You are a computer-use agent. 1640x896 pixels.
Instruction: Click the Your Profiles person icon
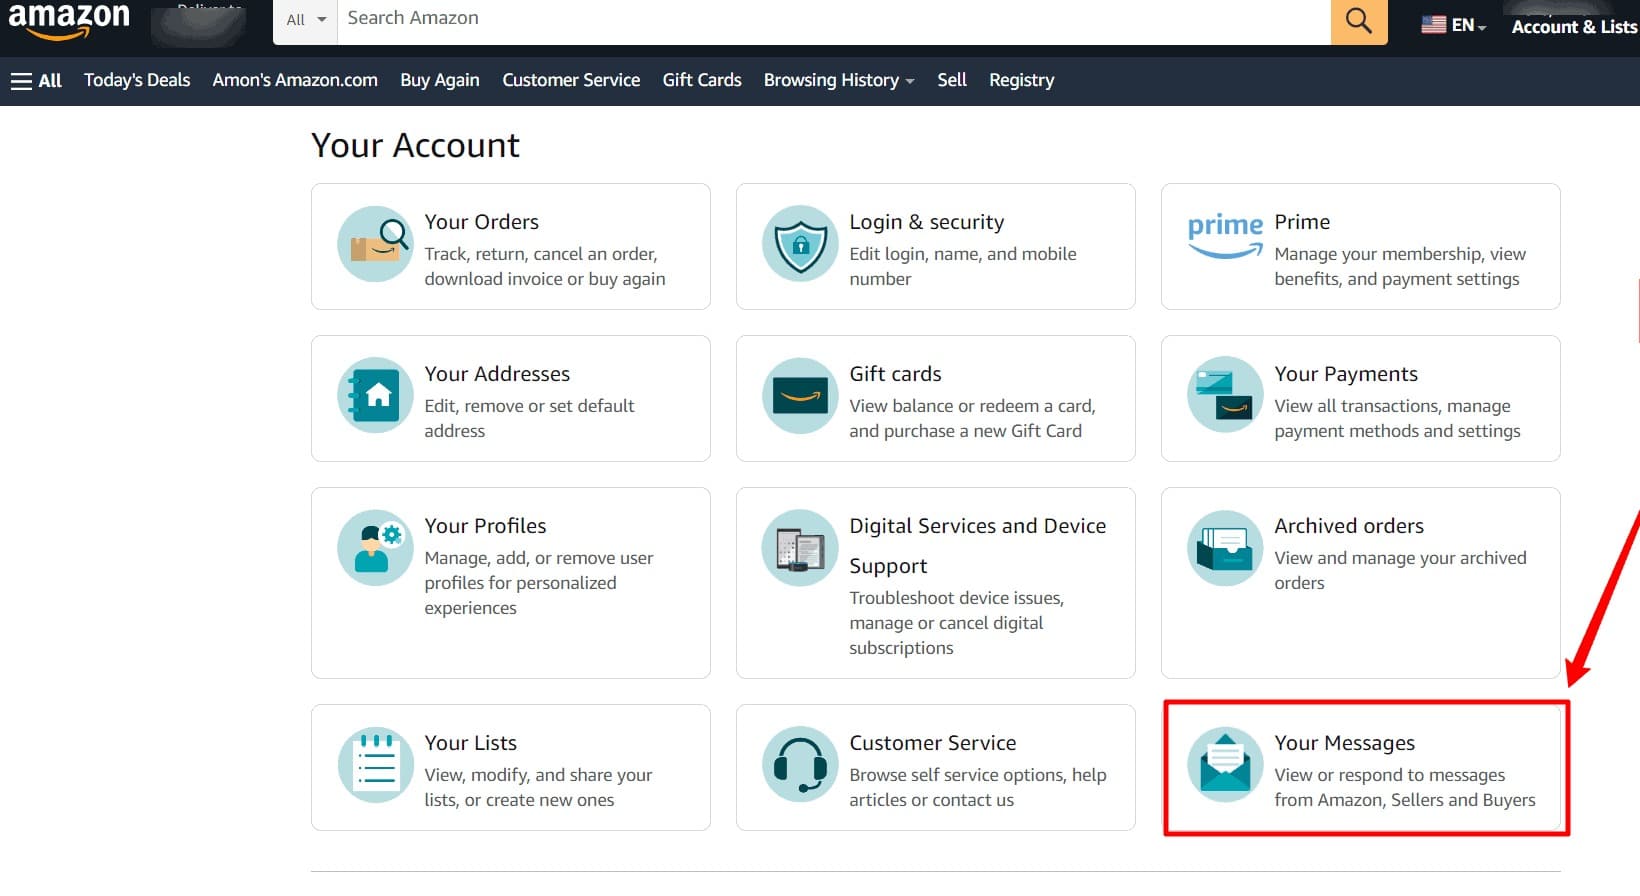click(x=375, y=548)
